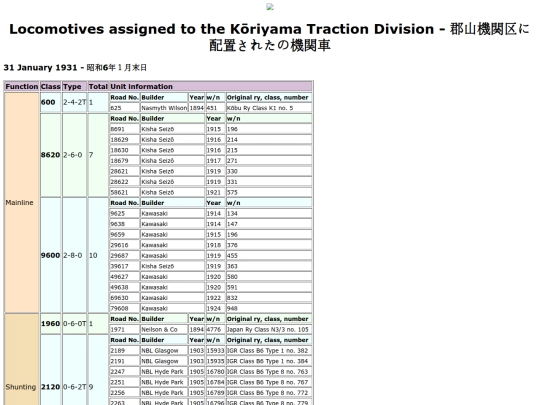540x405 pixels.
Task: Select road number 18629
Action: pyautogui.click(x=125, y=139)
